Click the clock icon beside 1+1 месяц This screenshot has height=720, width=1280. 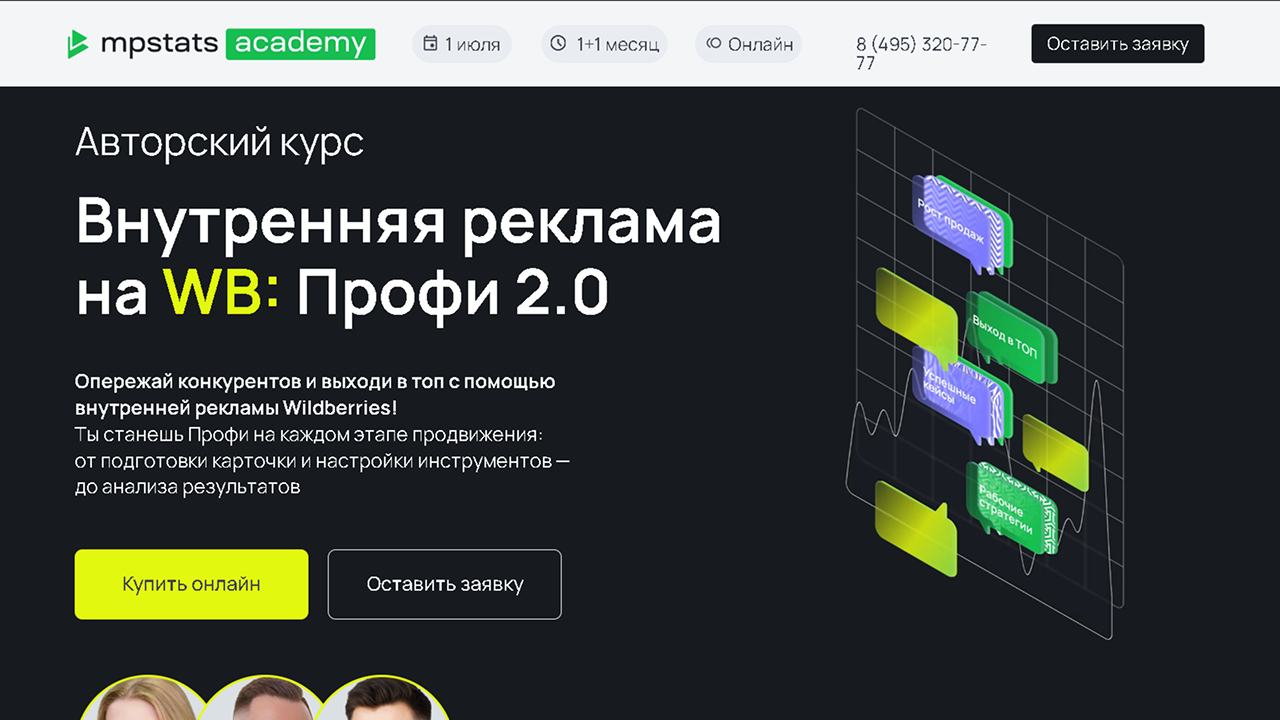(558, 44)
